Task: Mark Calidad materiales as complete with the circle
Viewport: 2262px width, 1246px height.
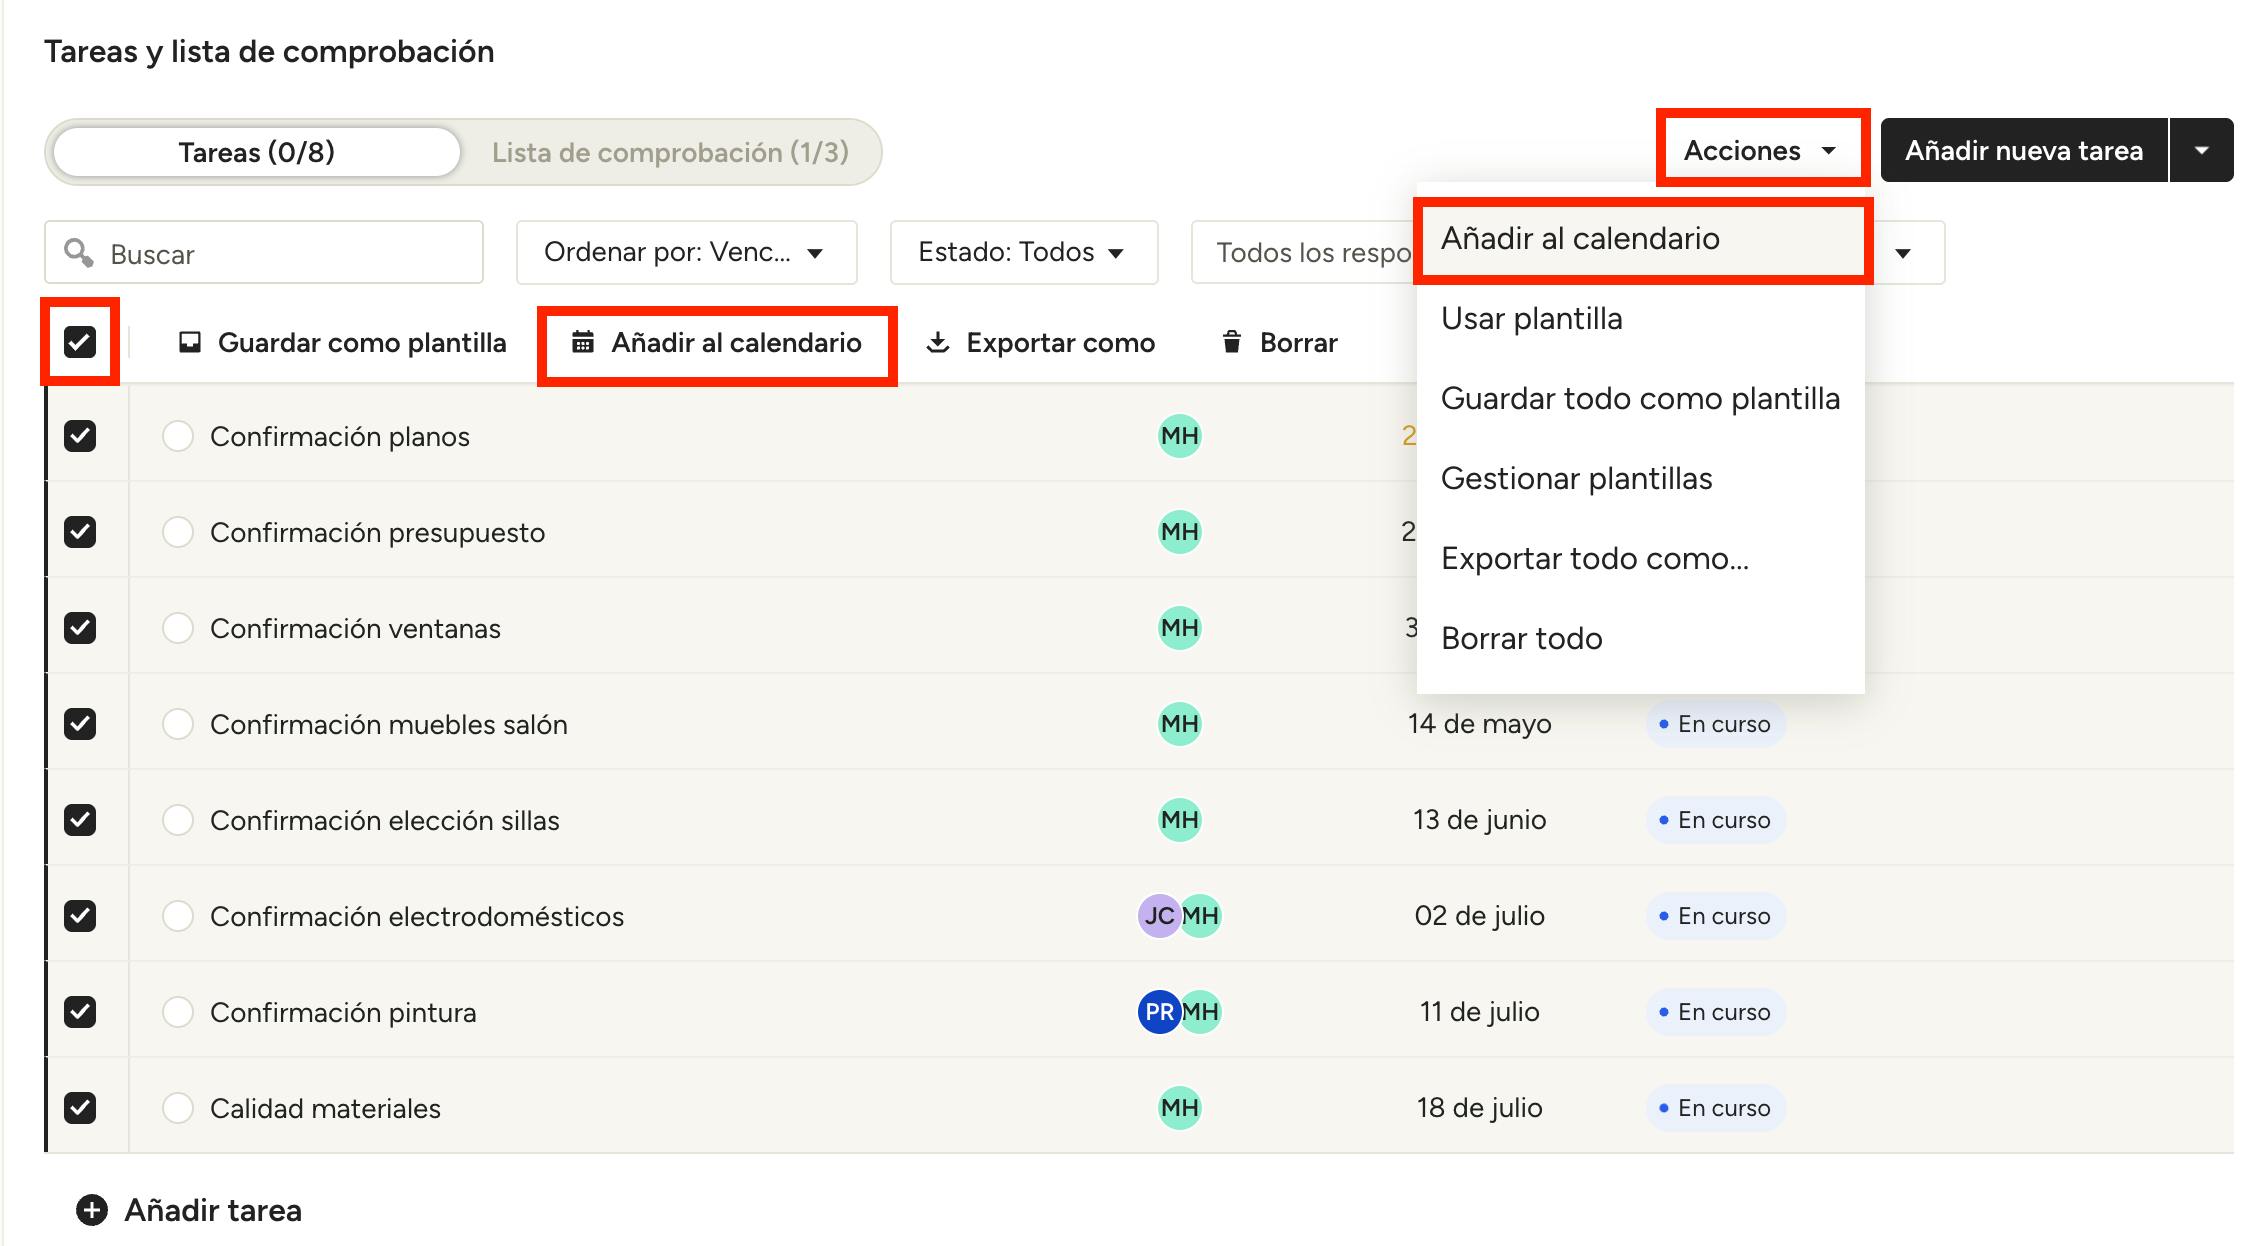Action: click(x=178, y=1108)
